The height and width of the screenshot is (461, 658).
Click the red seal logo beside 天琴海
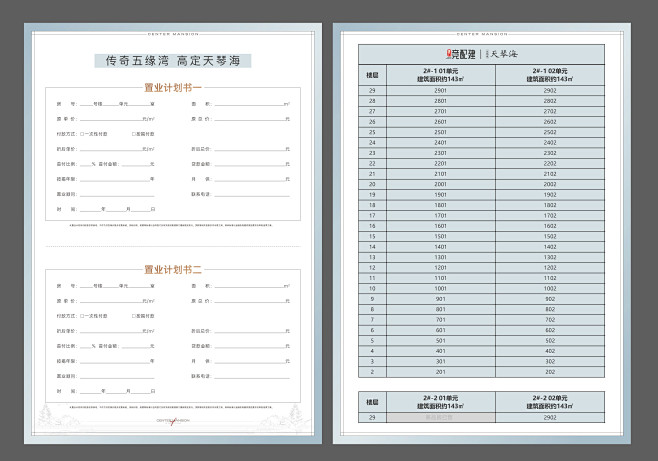click(449, 53)
